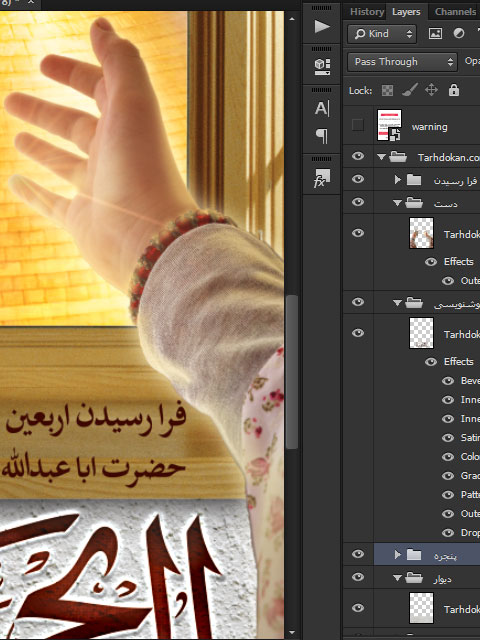Viewport: 480px width, 640px height.
Task: Switch to the Channels tab
Action: tap(455, 12)
